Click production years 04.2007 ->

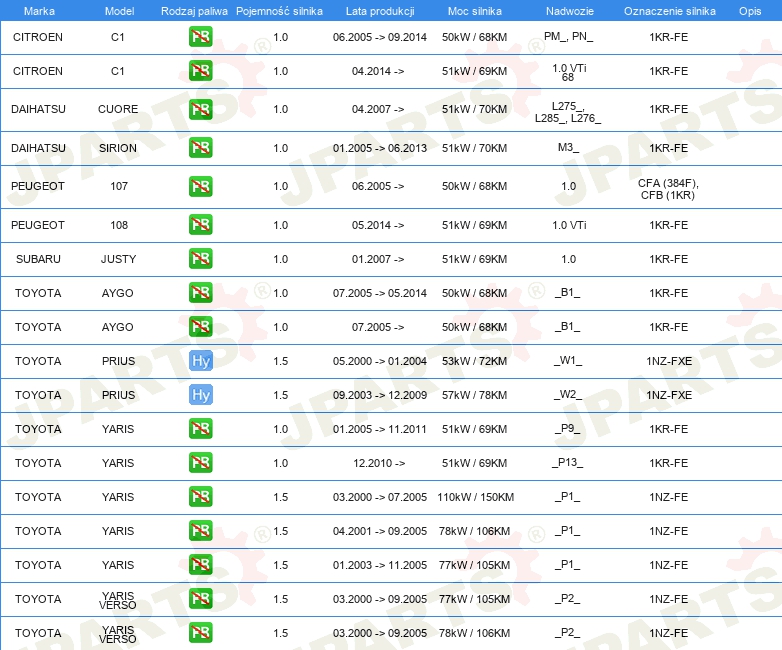tap(378, 109)
